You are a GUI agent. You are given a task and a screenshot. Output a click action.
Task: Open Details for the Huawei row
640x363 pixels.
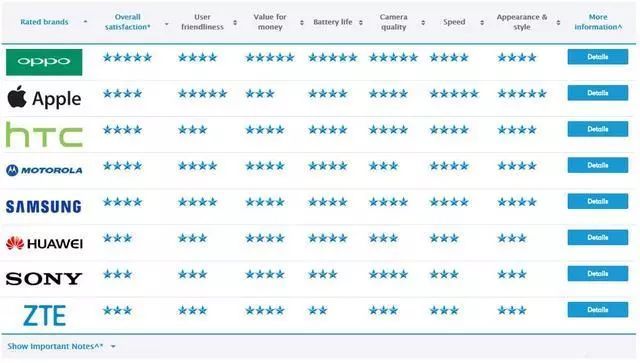(x=598, y=237)
